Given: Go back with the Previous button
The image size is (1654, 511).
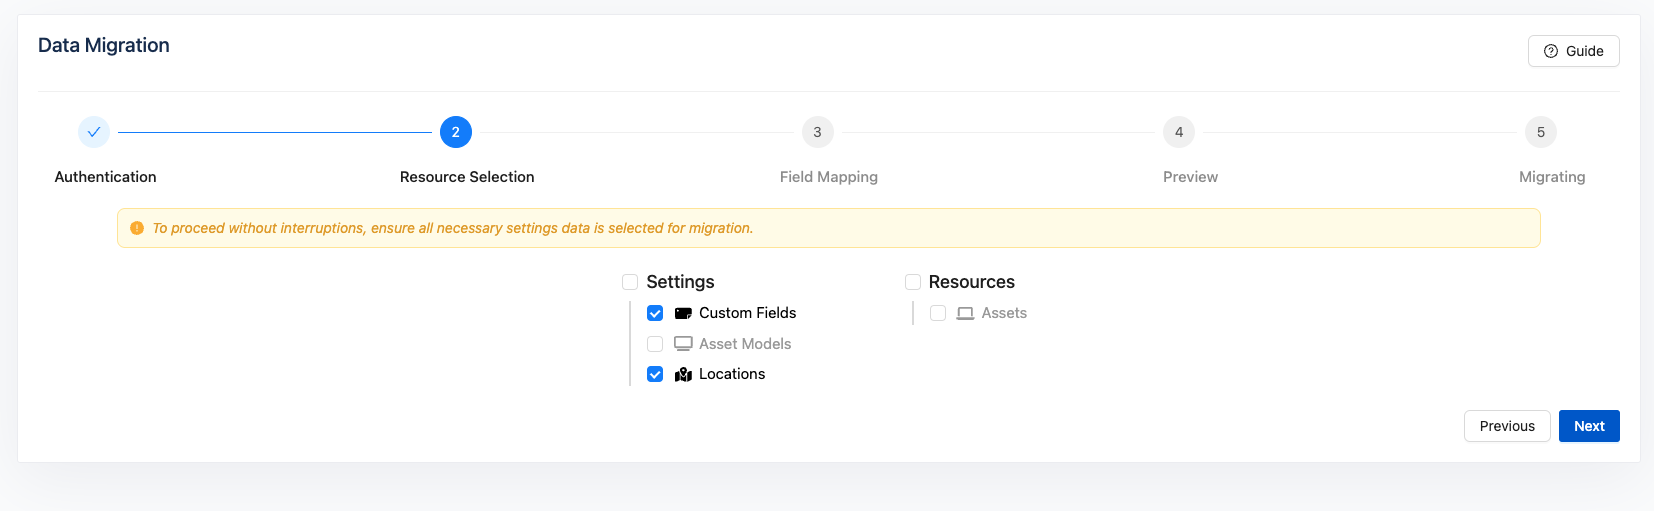Looking at the screenshot, I should pos(1507,426).
